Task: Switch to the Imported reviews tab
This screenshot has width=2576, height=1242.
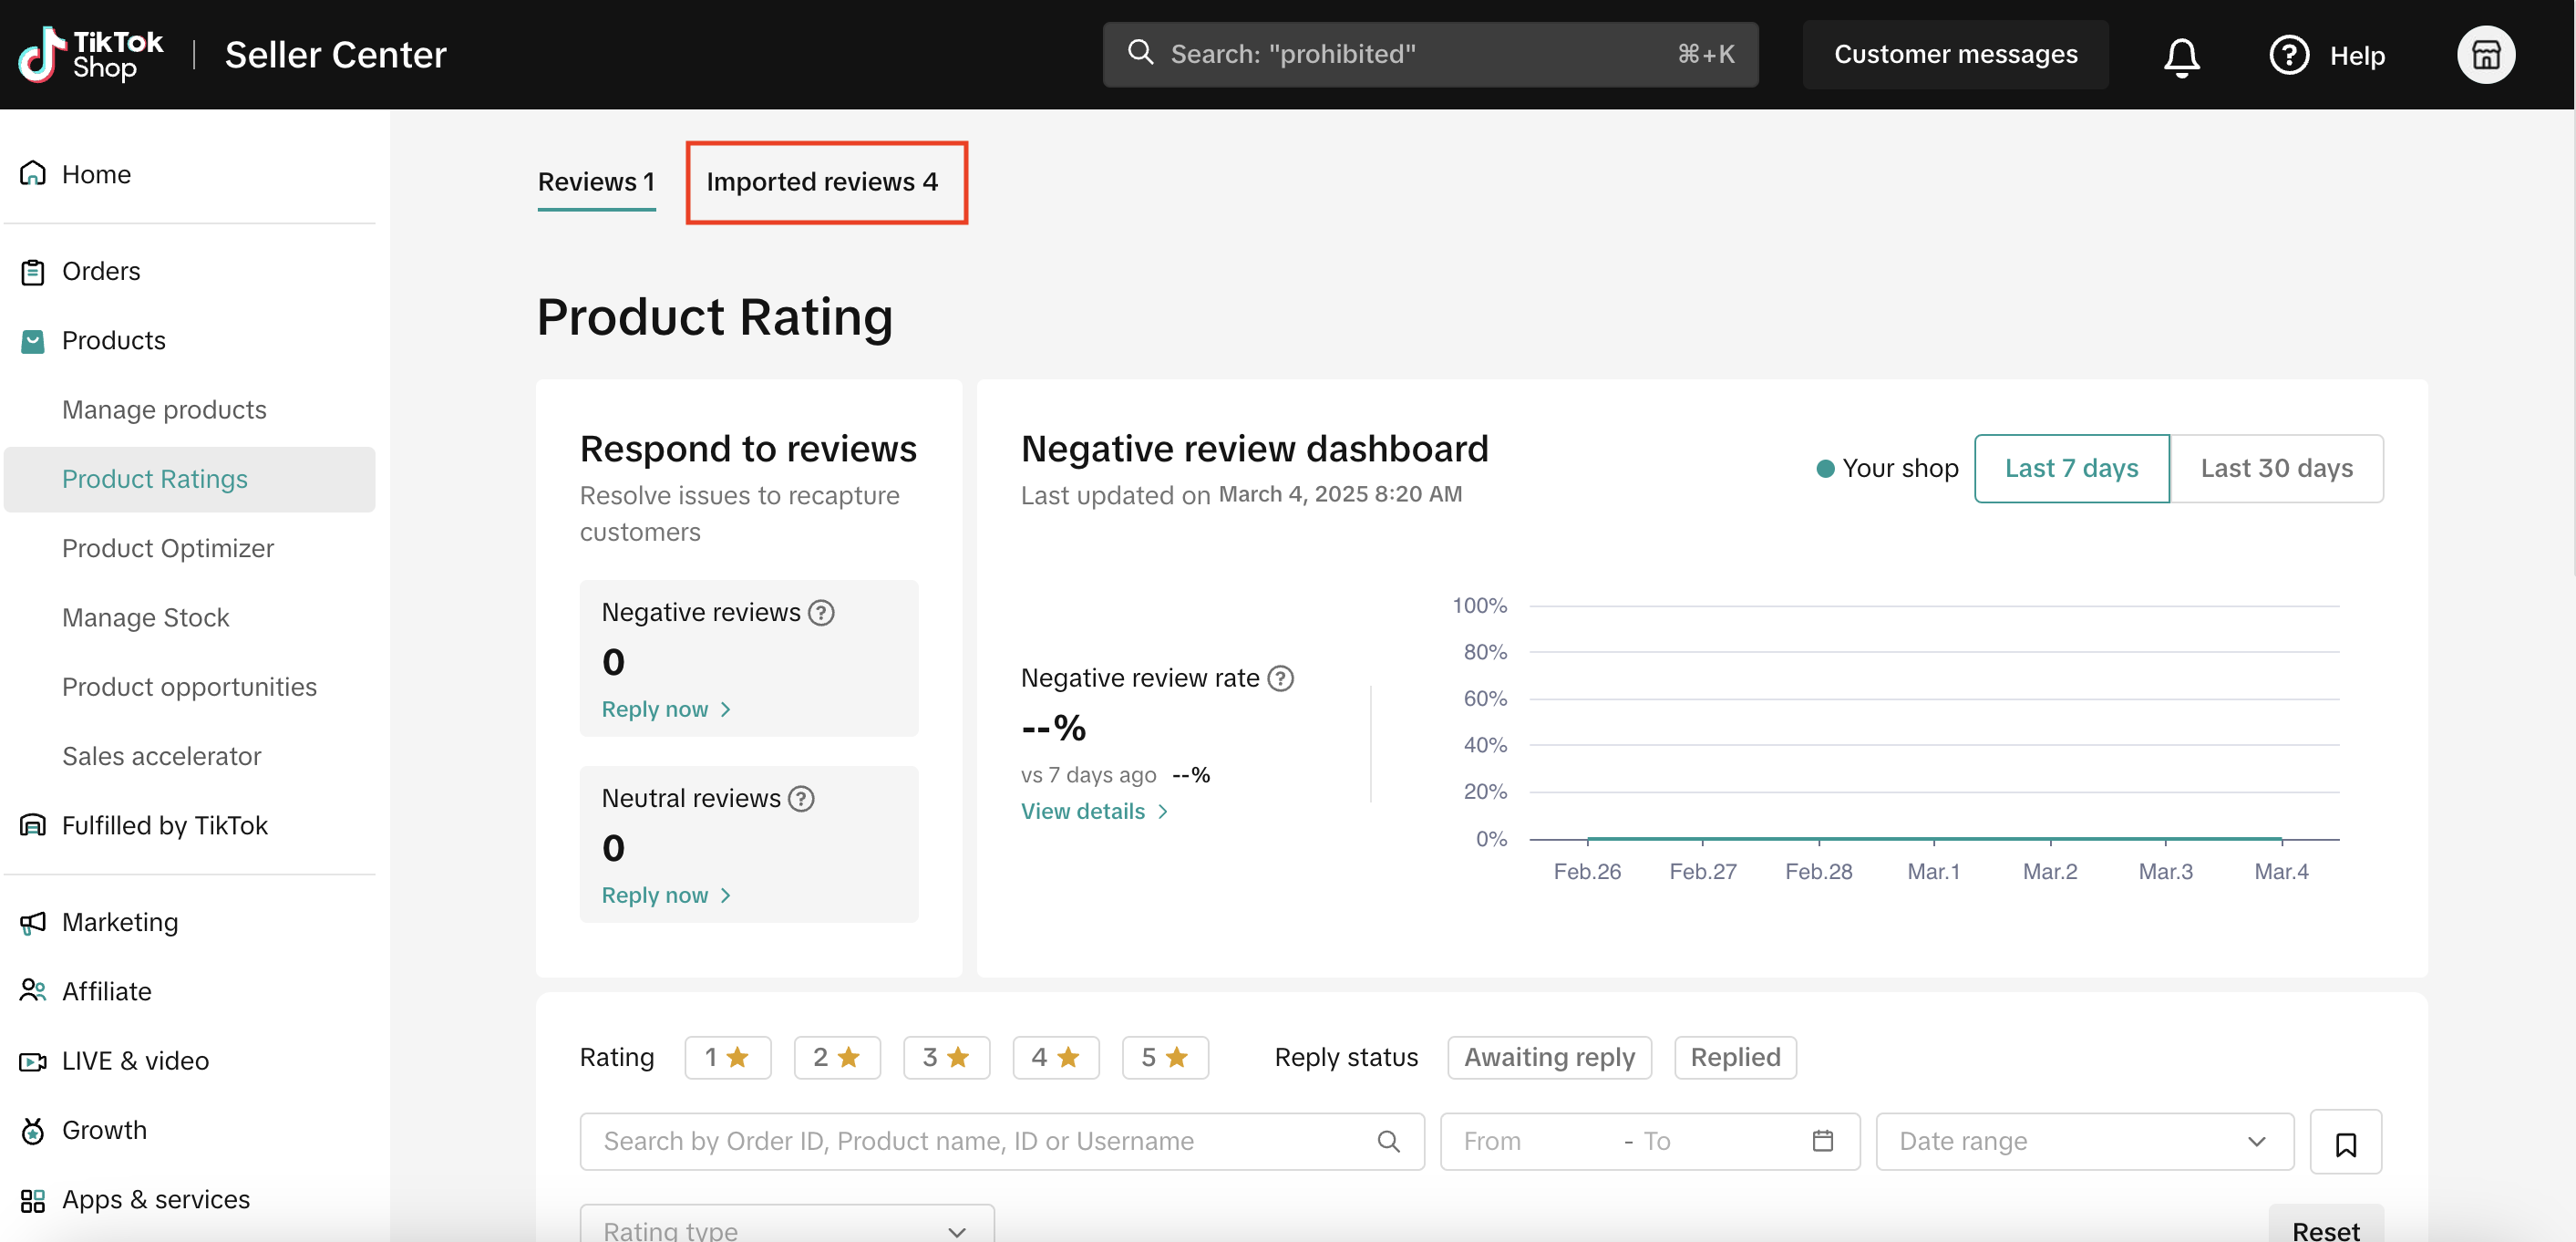Action: pyautogui.click(x=822, y=182)
